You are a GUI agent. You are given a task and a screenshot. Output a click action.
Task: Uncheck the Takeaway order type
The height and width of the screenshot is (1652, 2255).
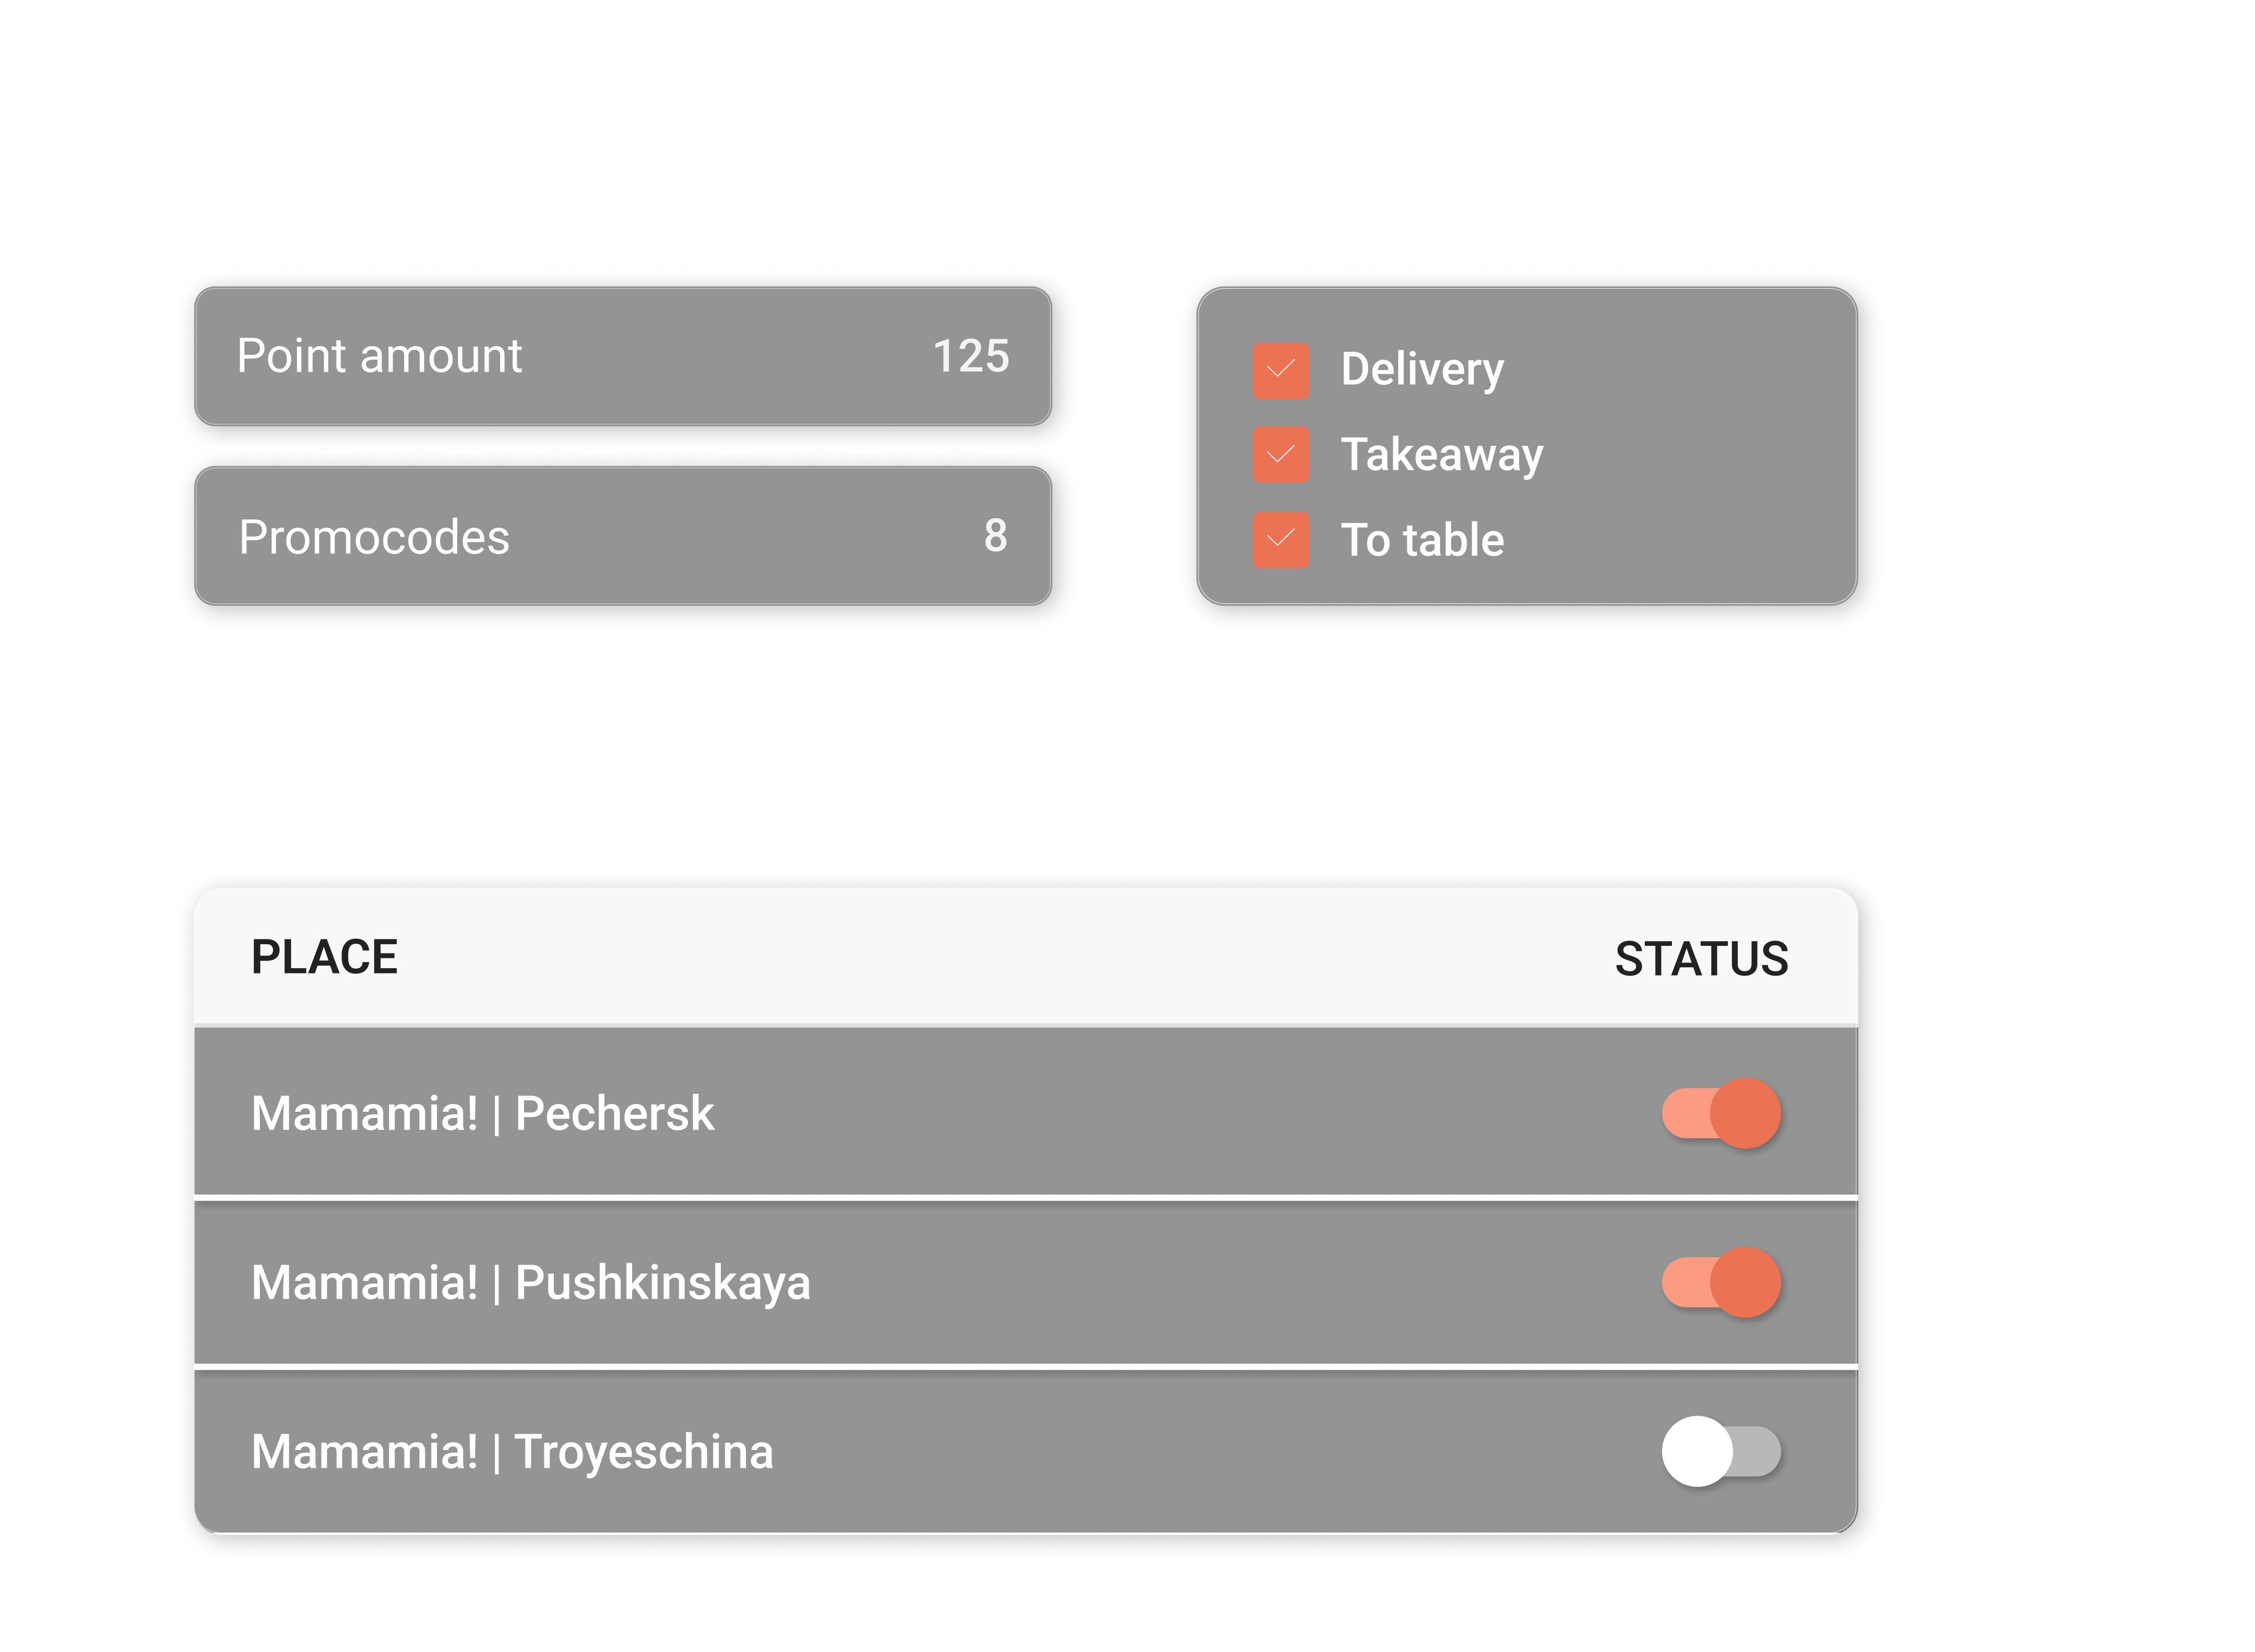pyautogui.click(x=1280, y=455)
